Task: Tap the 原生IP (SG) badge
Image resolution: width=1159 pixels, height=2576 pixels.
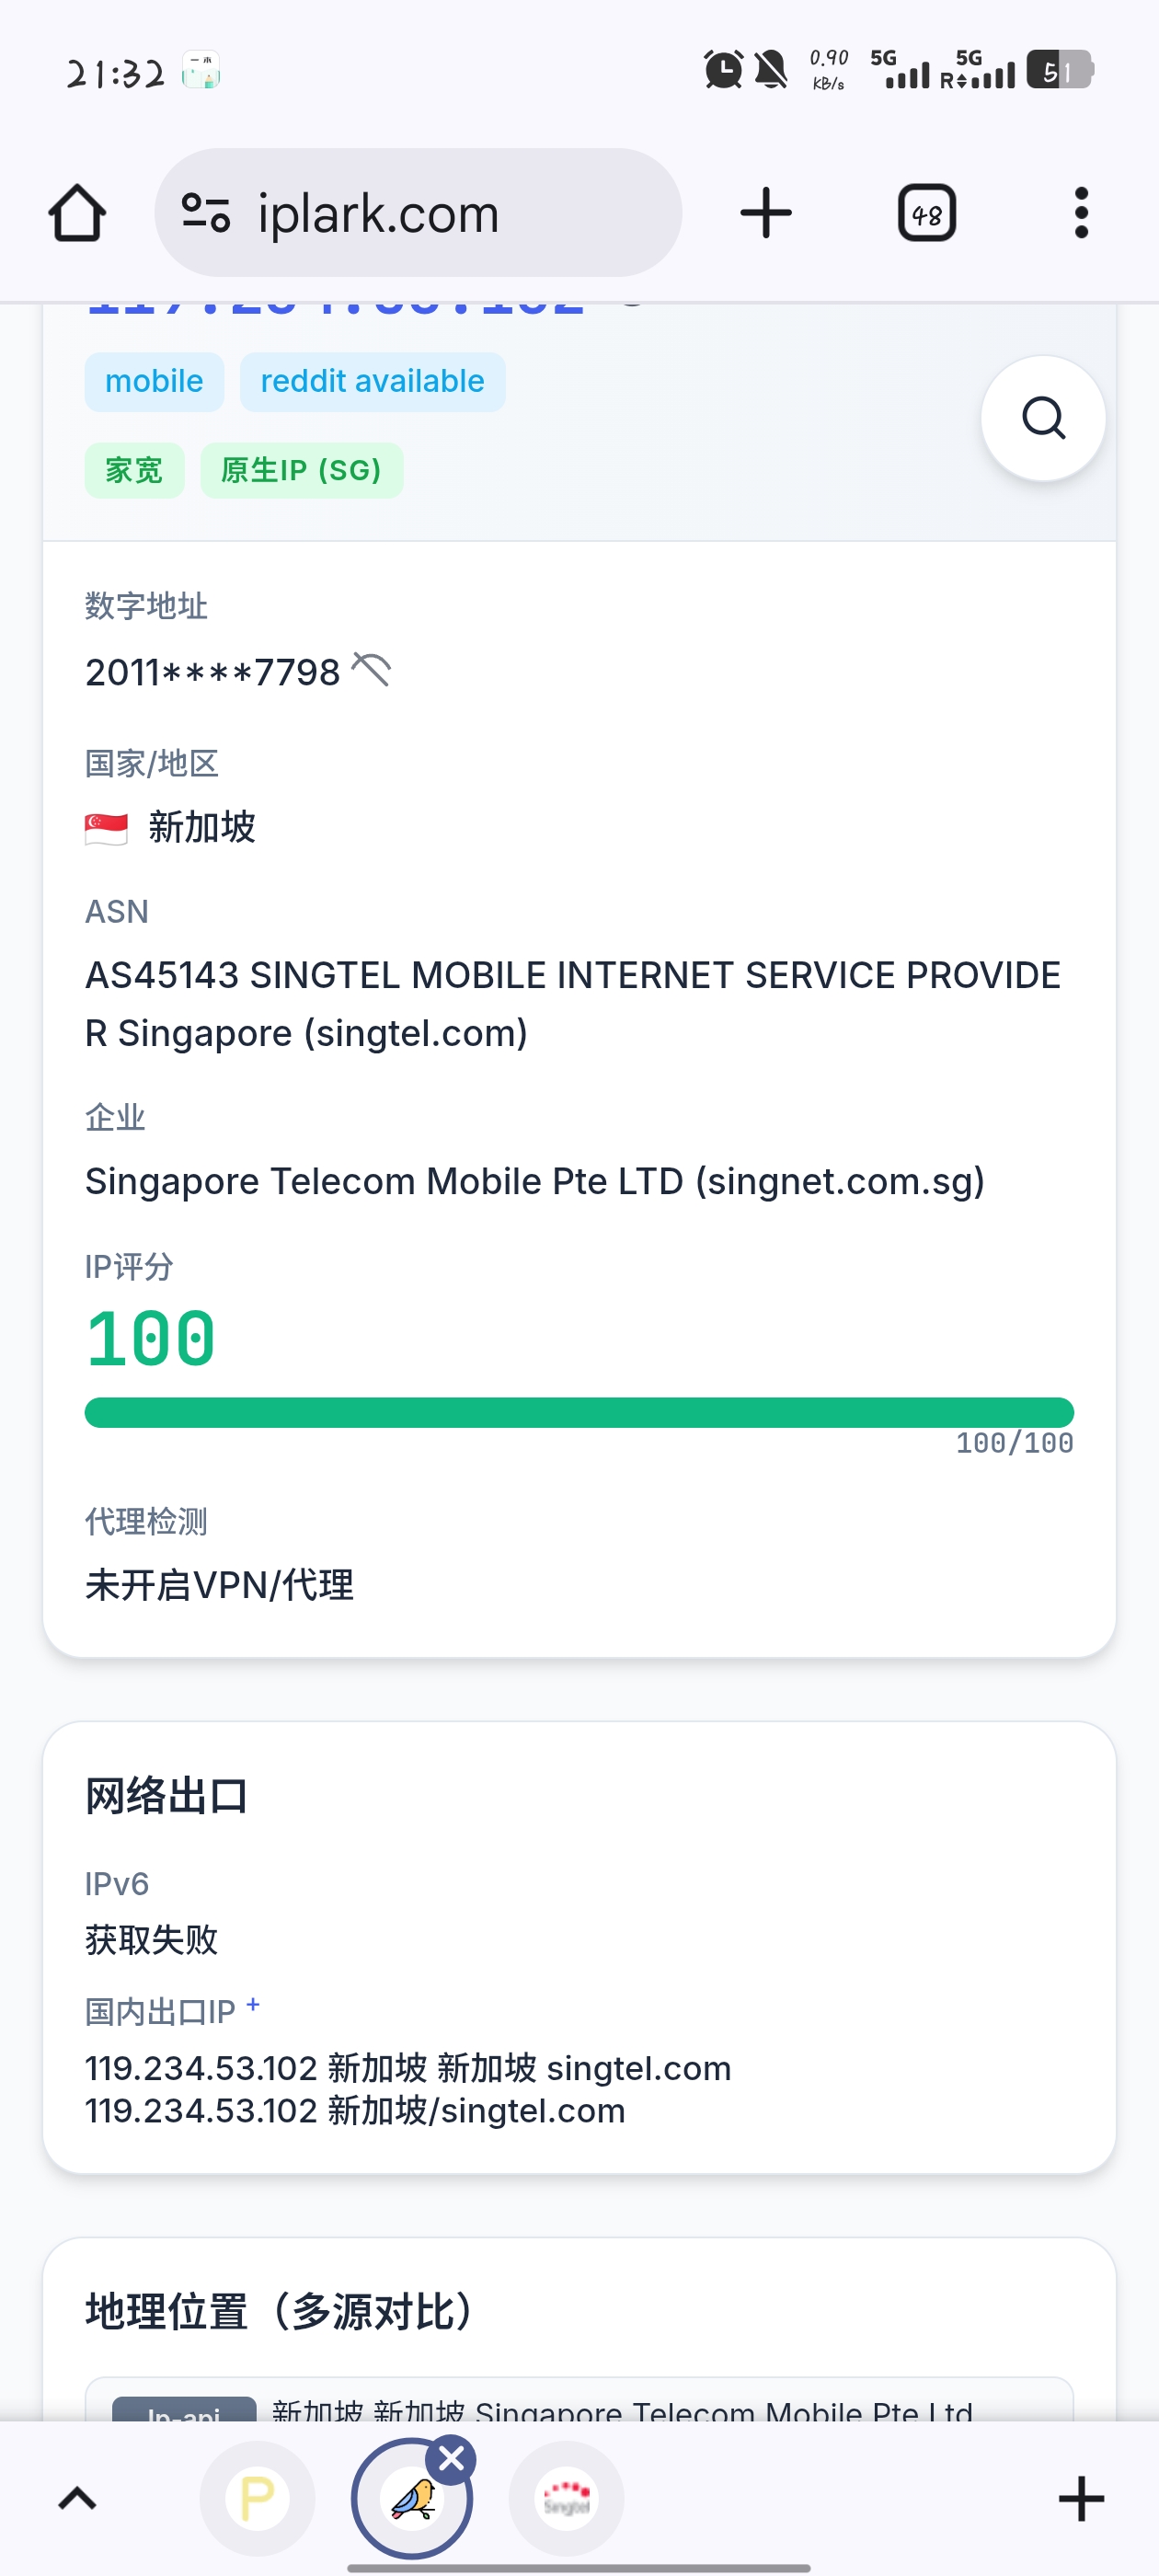Action: point(301,470)
